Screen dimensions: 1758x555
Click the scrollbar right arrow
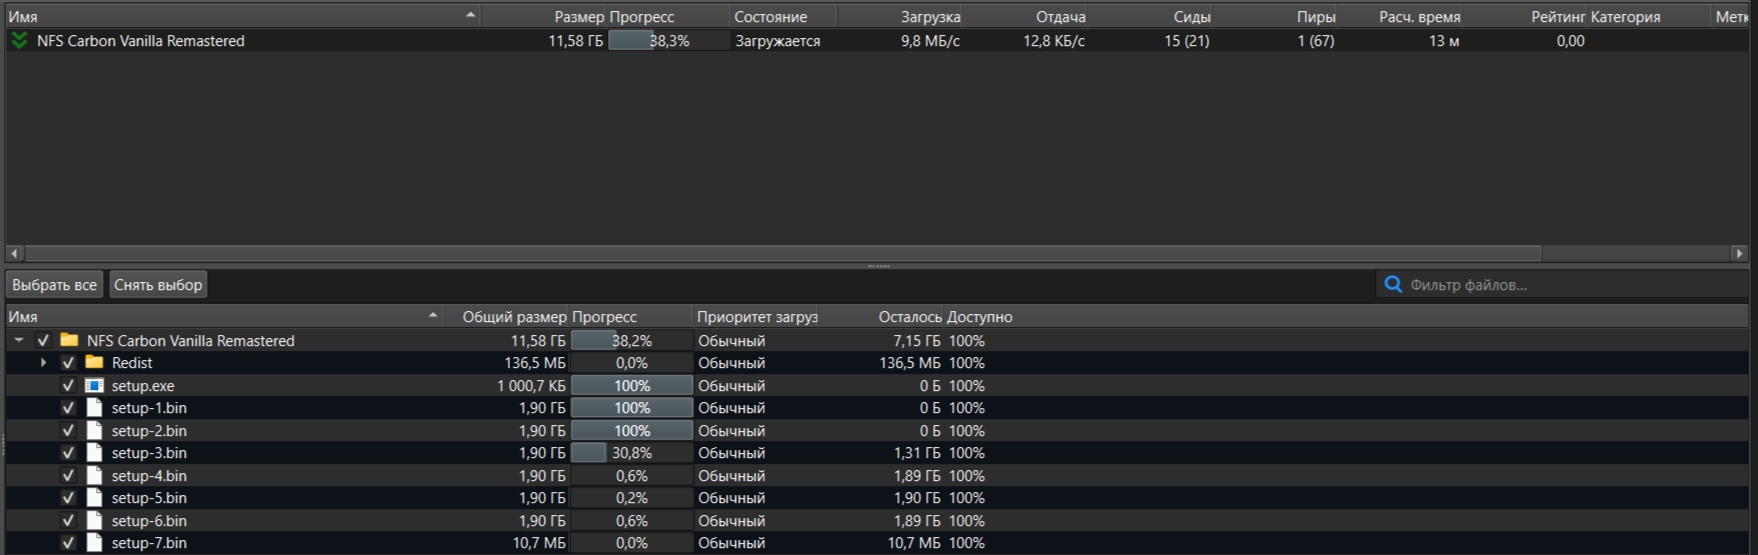tap(1740, 253)
